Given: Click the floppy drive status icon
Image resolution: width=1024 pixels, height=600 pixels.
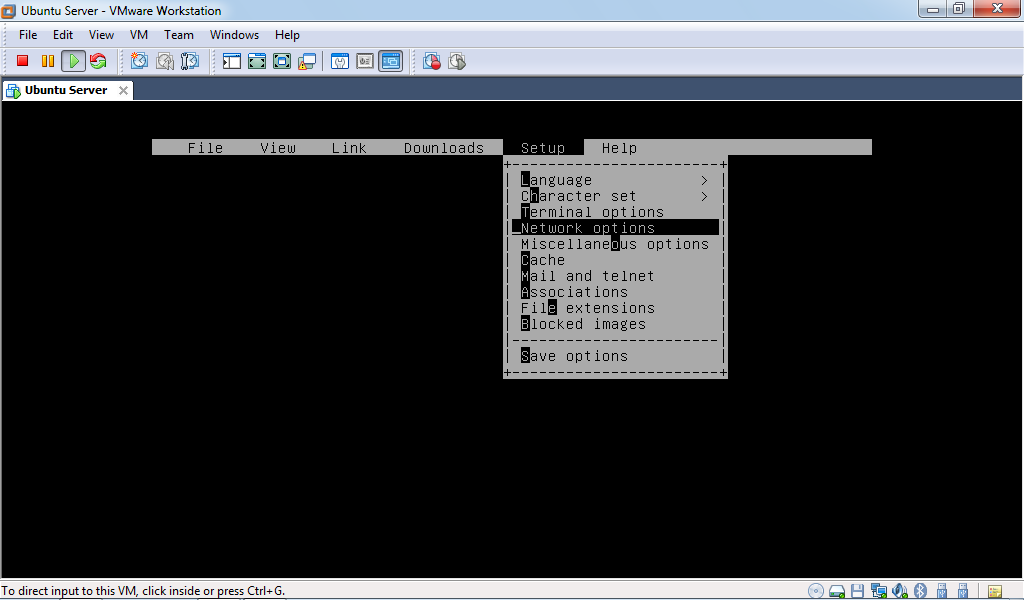Looking at the screenshot, I should [857, 591].
